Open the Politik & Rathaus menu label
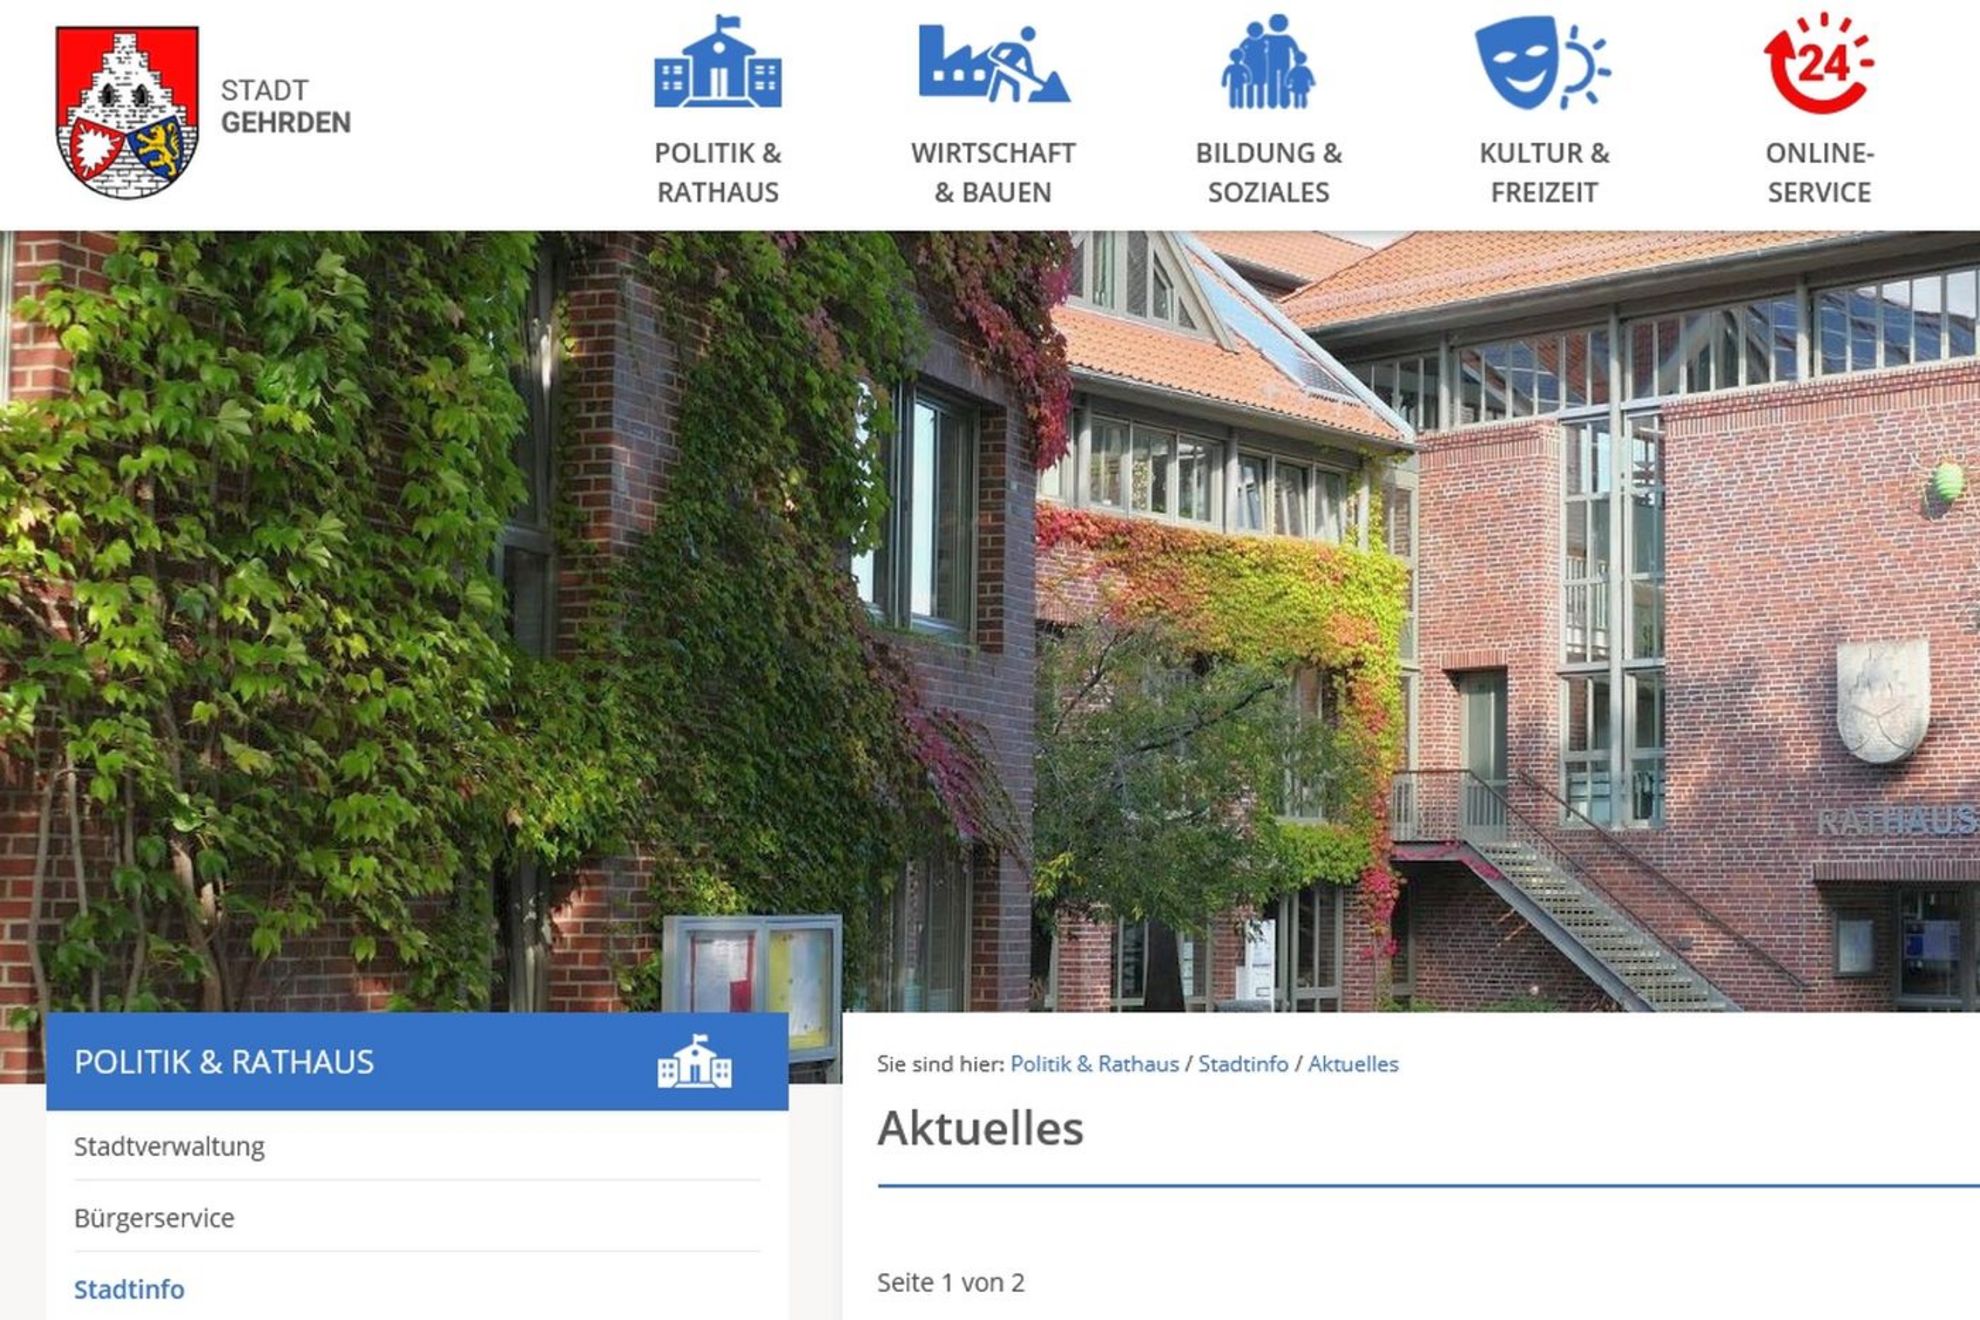1980x1320 pixels. coord(718,172)
